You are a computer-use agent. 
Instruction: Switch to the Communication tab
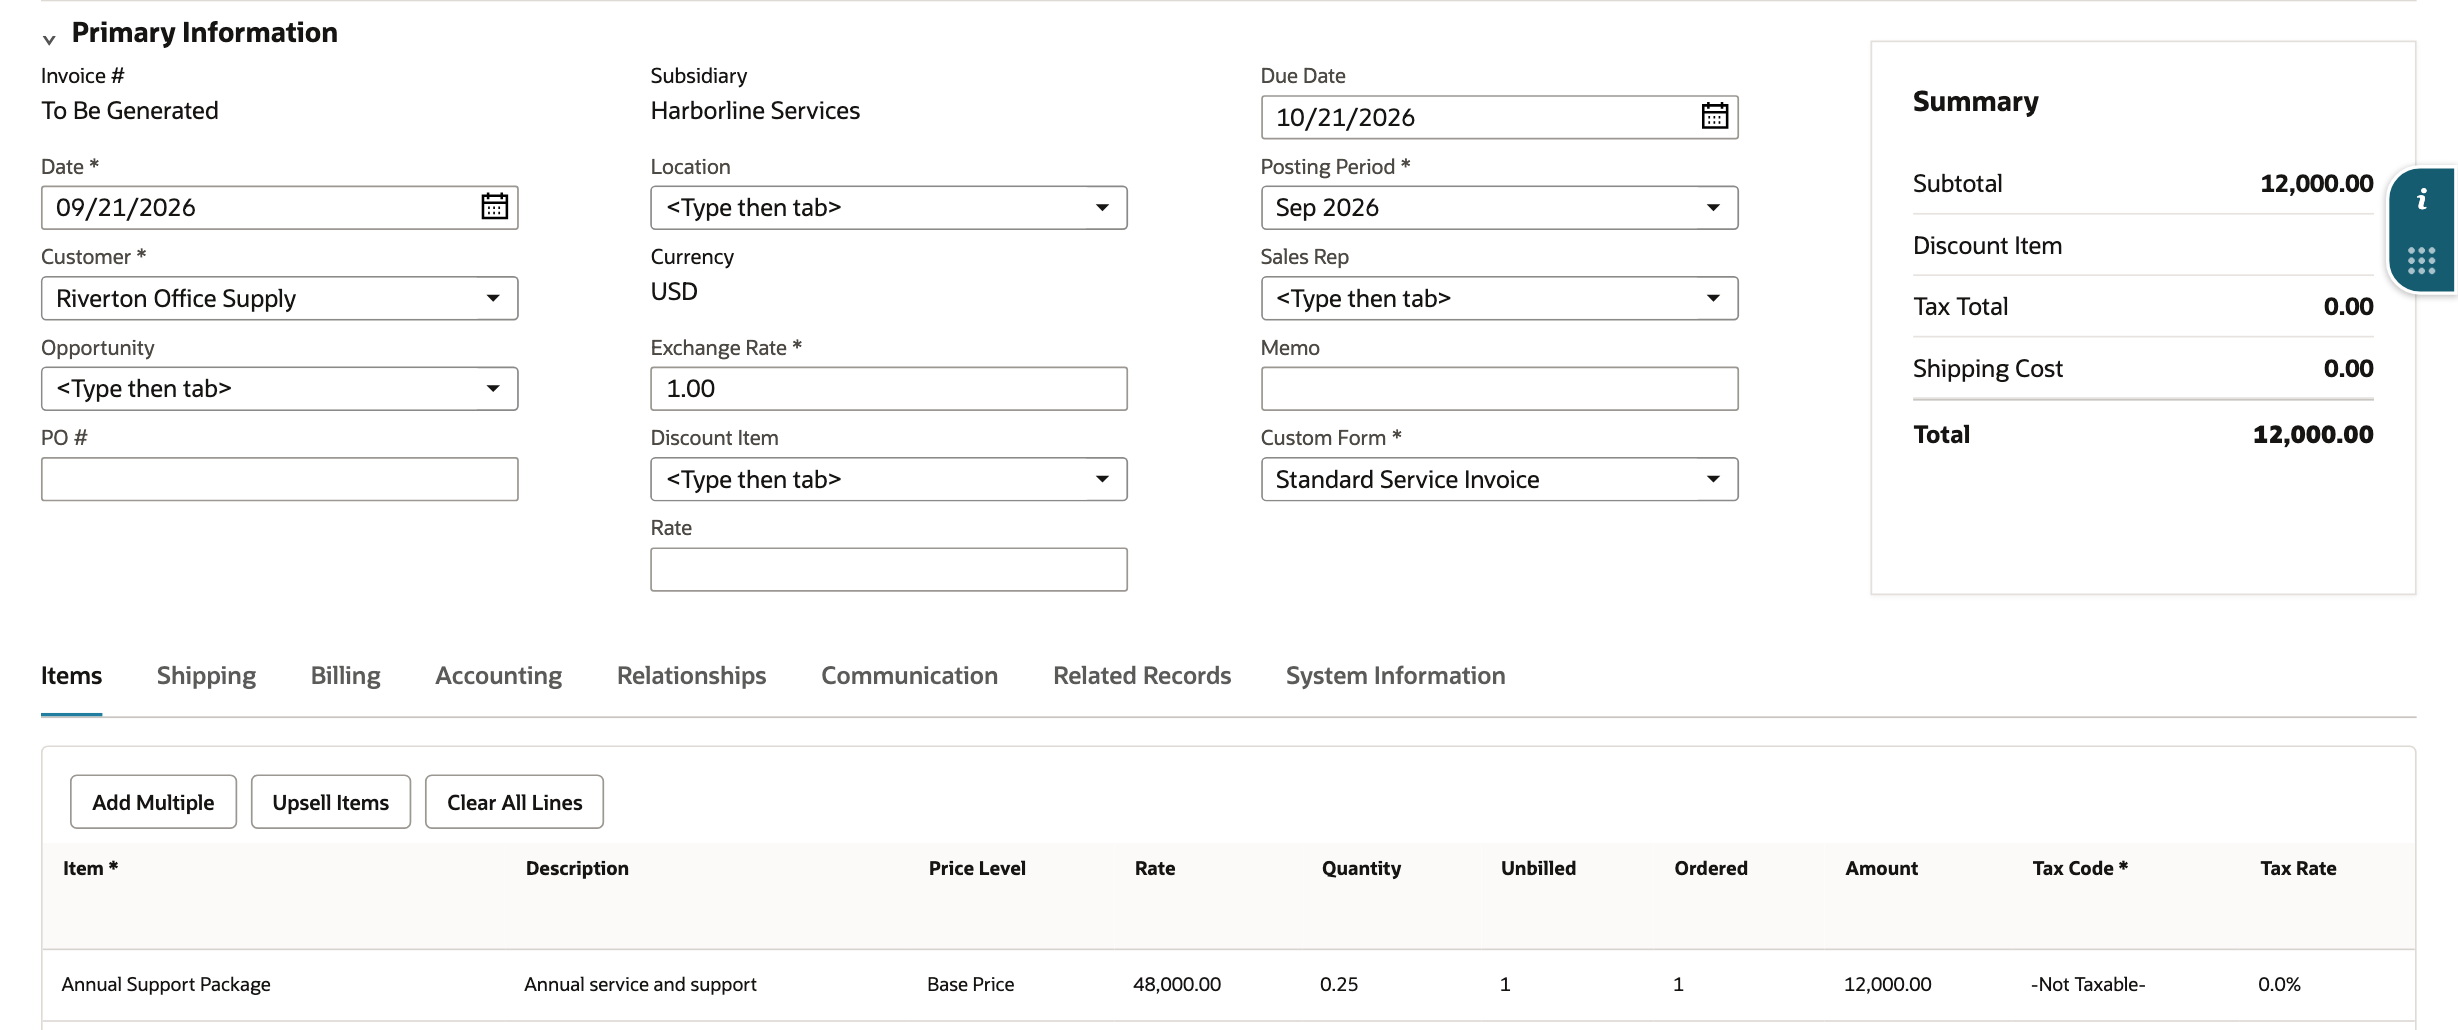point(909,676)
